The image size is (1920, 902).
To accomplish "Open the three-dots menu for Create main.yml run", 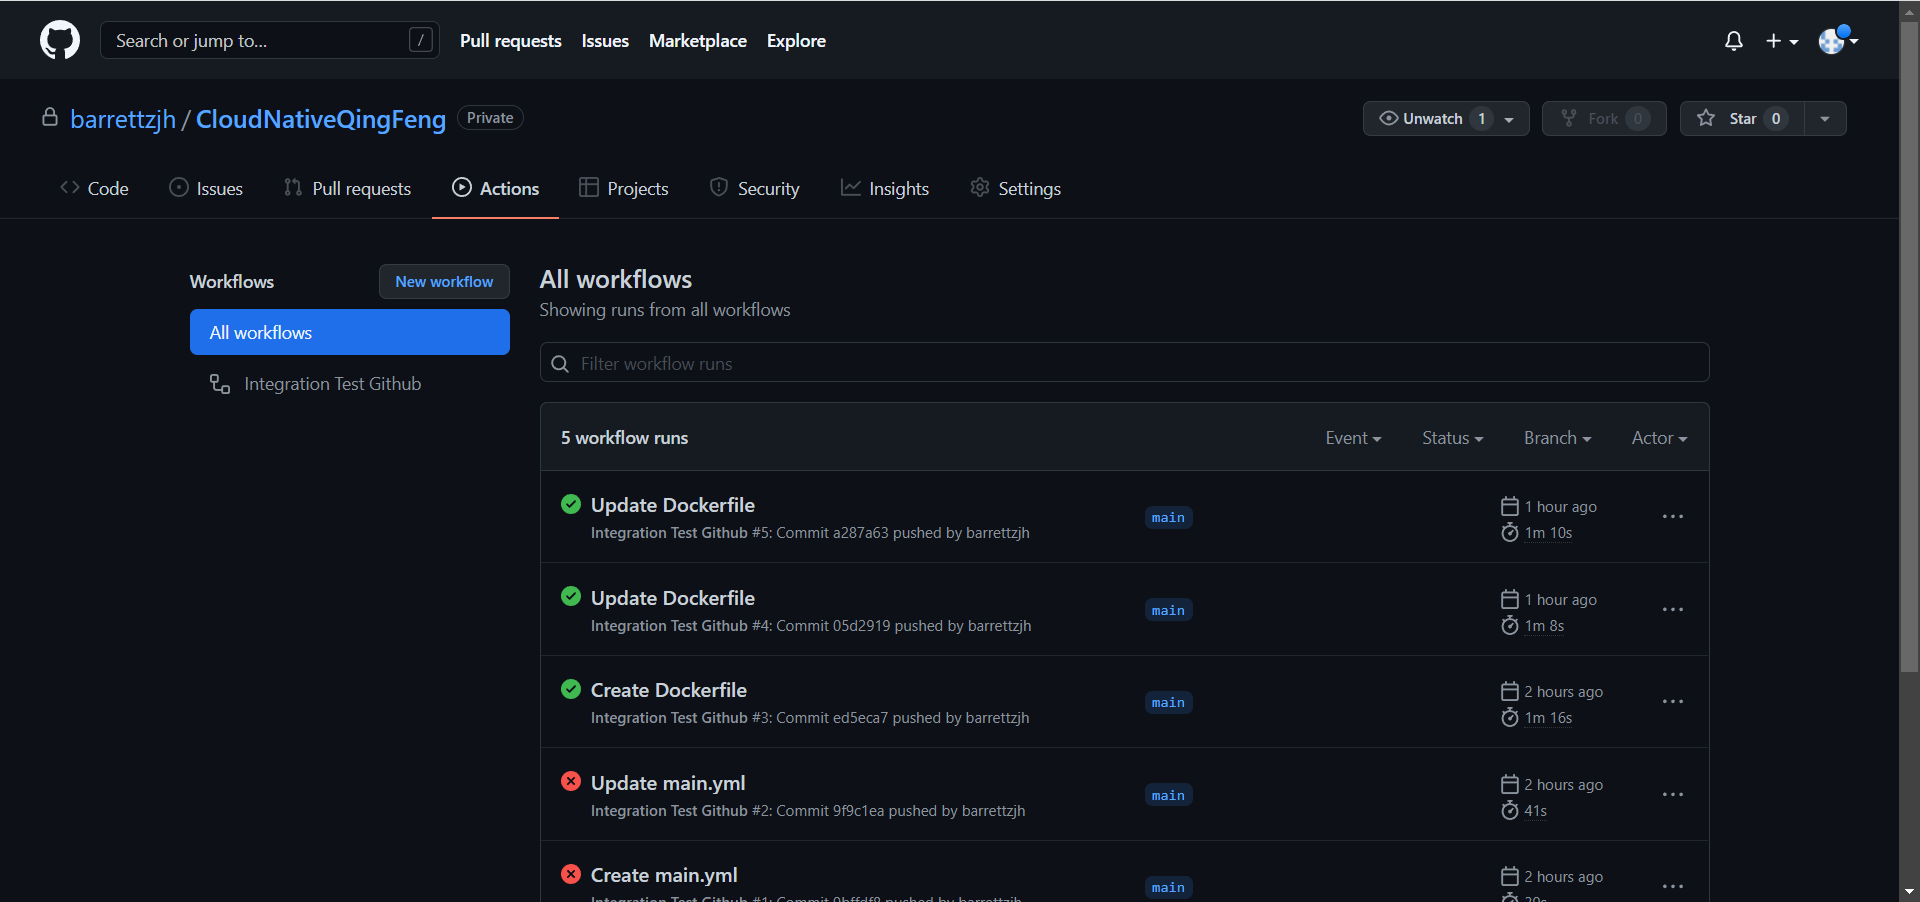I will [1673, 887].
